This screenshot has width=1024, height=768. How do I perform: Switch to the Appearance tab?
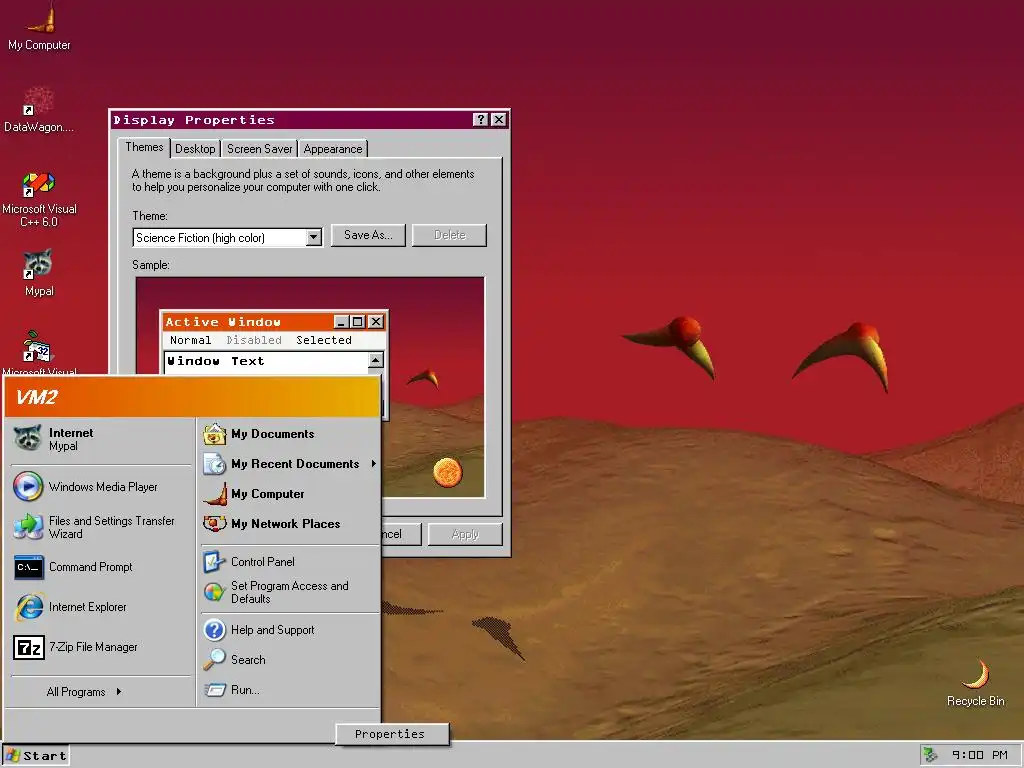coord(332,149)
